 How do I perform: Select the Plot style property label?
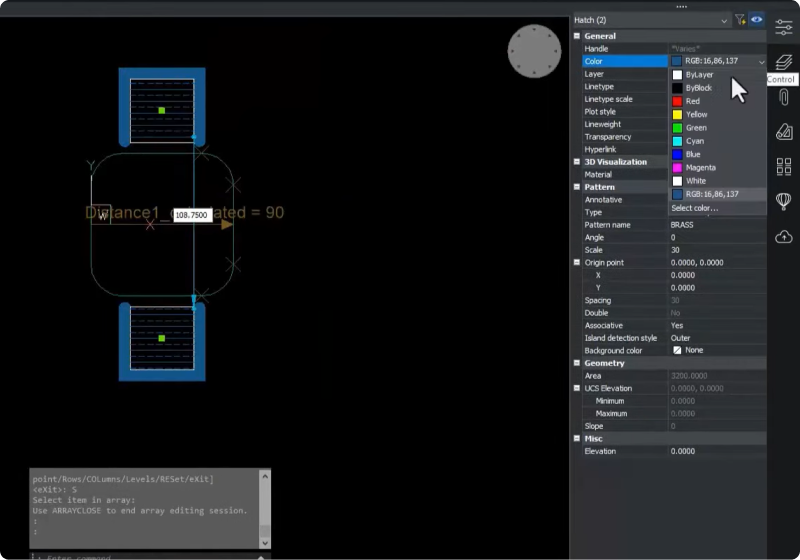(600, 112)
